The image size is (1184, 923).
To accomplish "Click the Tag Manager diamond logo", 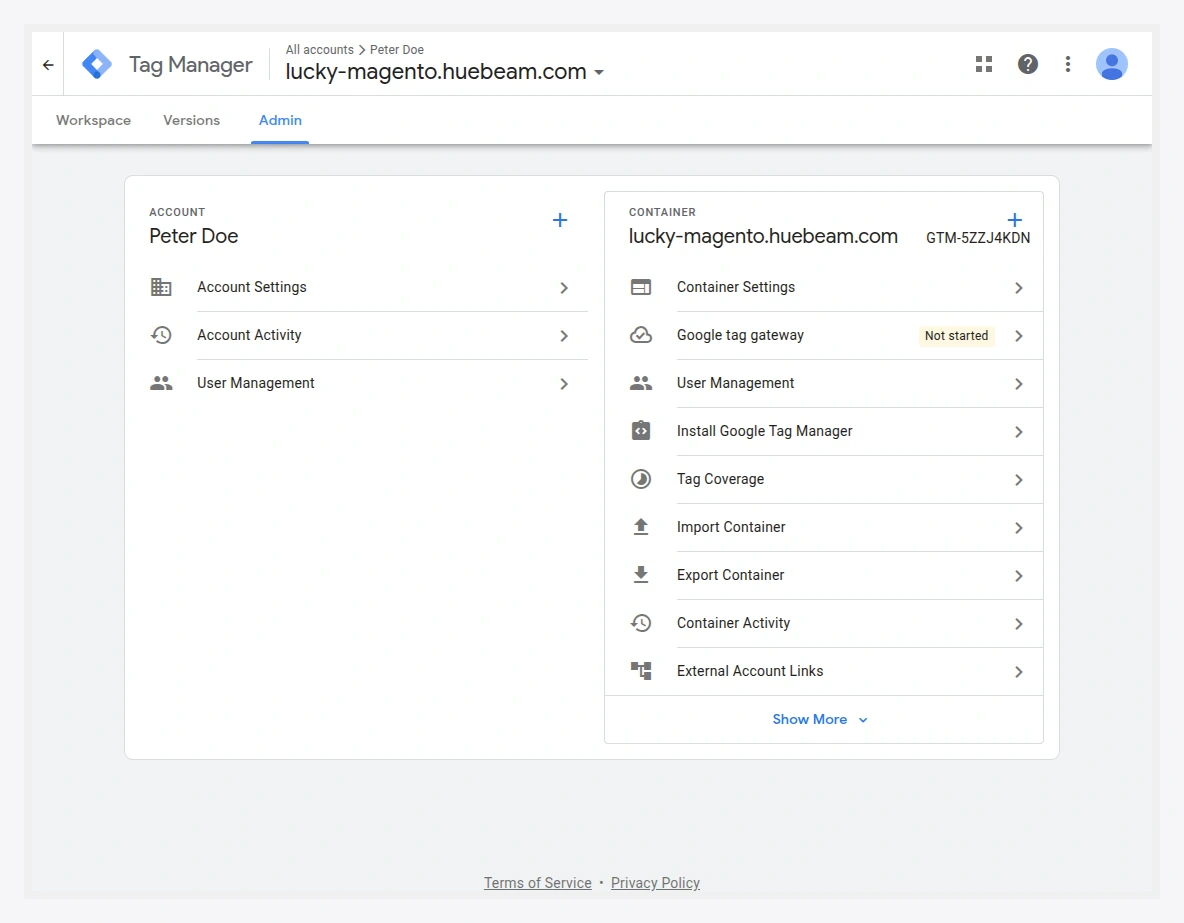I will (x=97, y=64).
